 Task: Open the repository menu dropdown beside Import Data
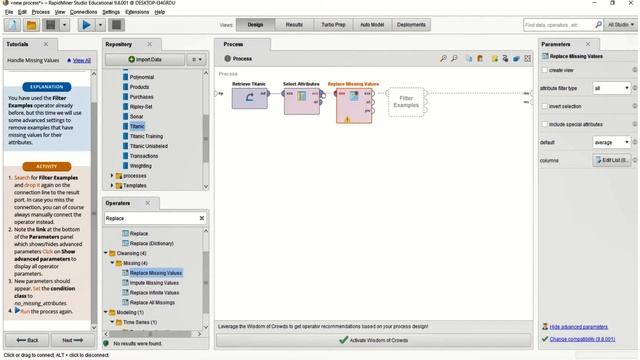pos(197,60)
